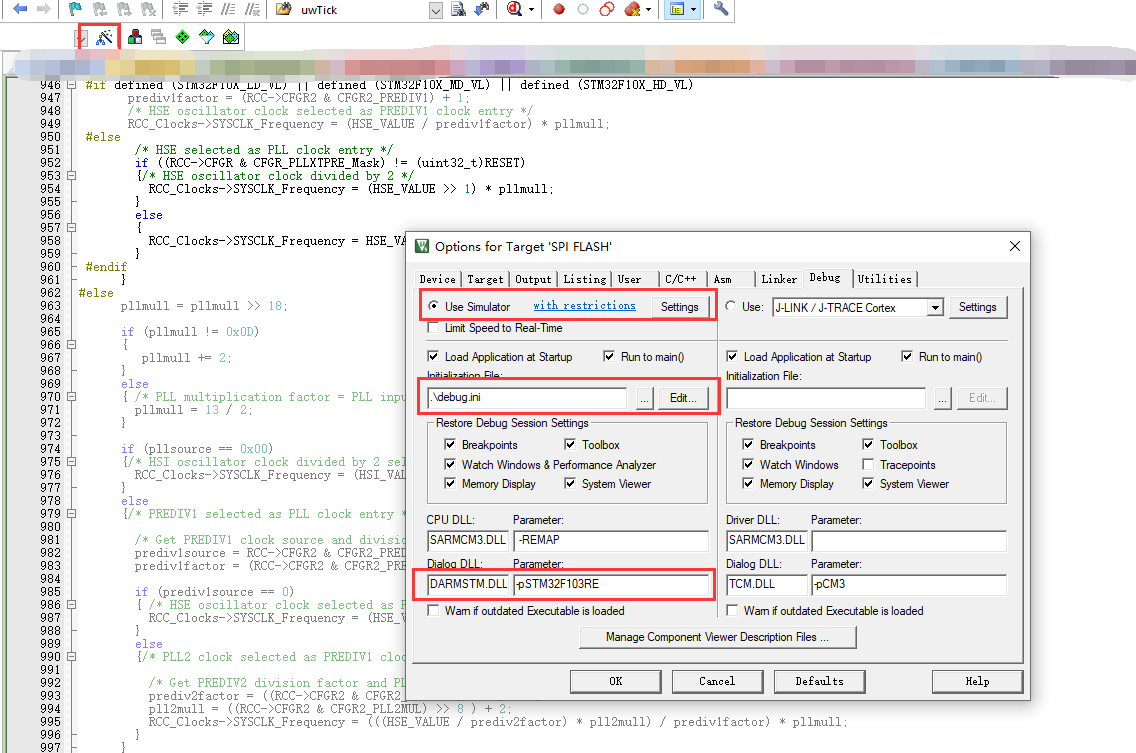
Task: Switch to the Device tab
Action: [438, 279]
